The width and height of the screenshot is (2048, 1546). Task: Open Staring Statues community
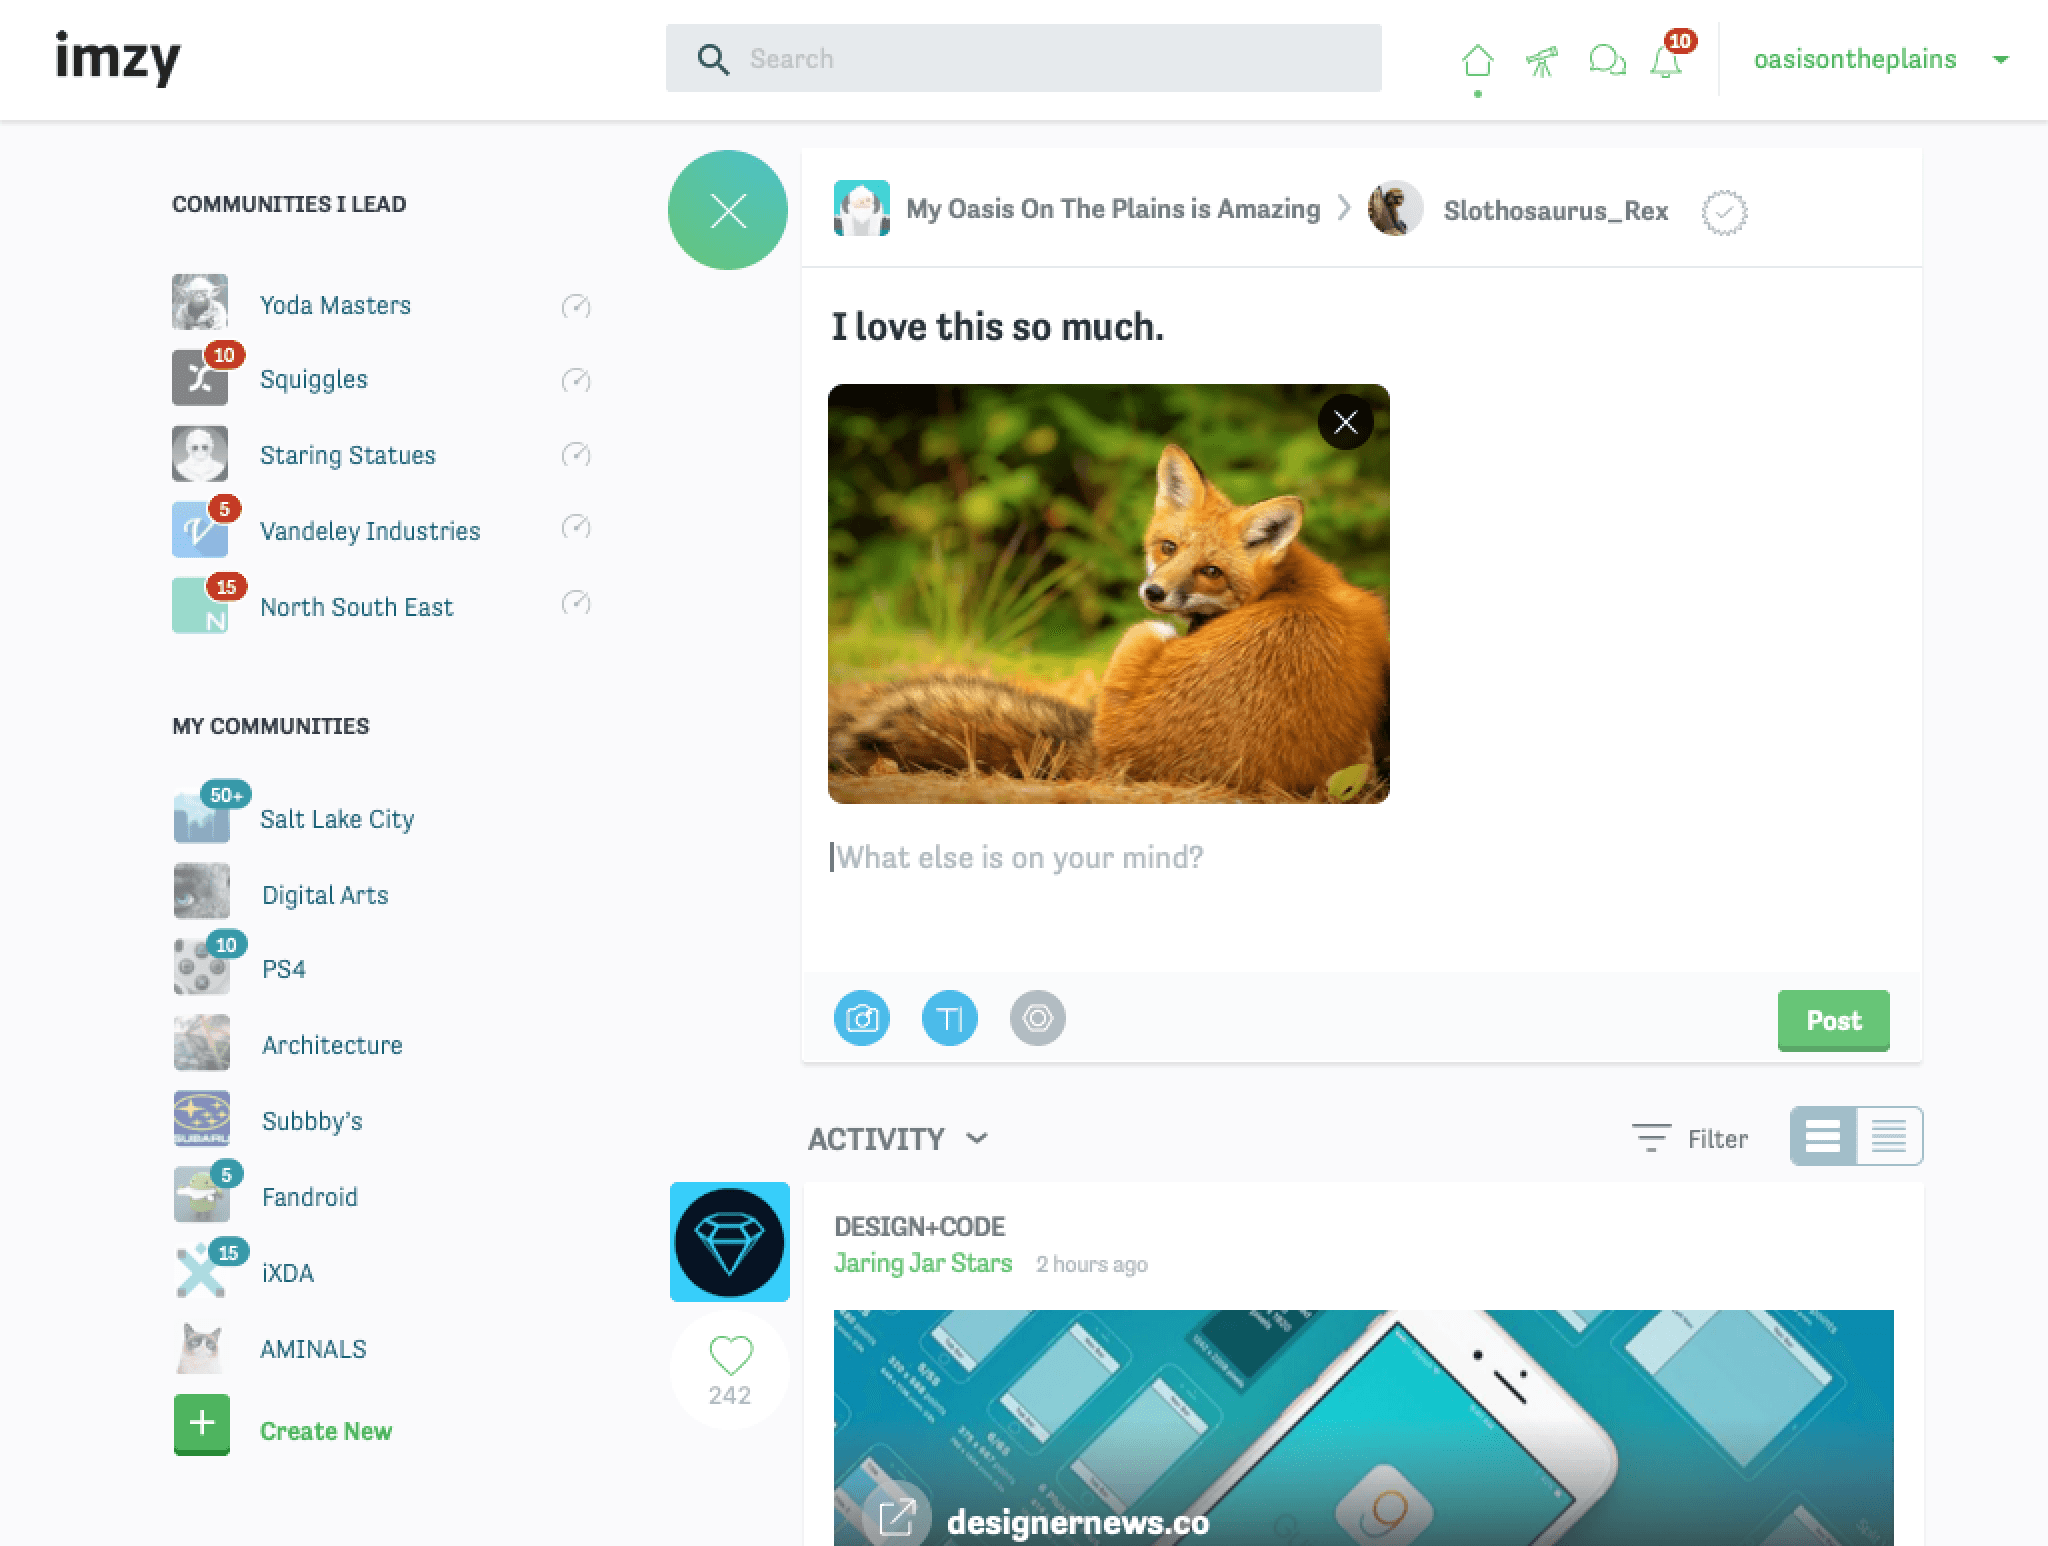click(348, 455)
